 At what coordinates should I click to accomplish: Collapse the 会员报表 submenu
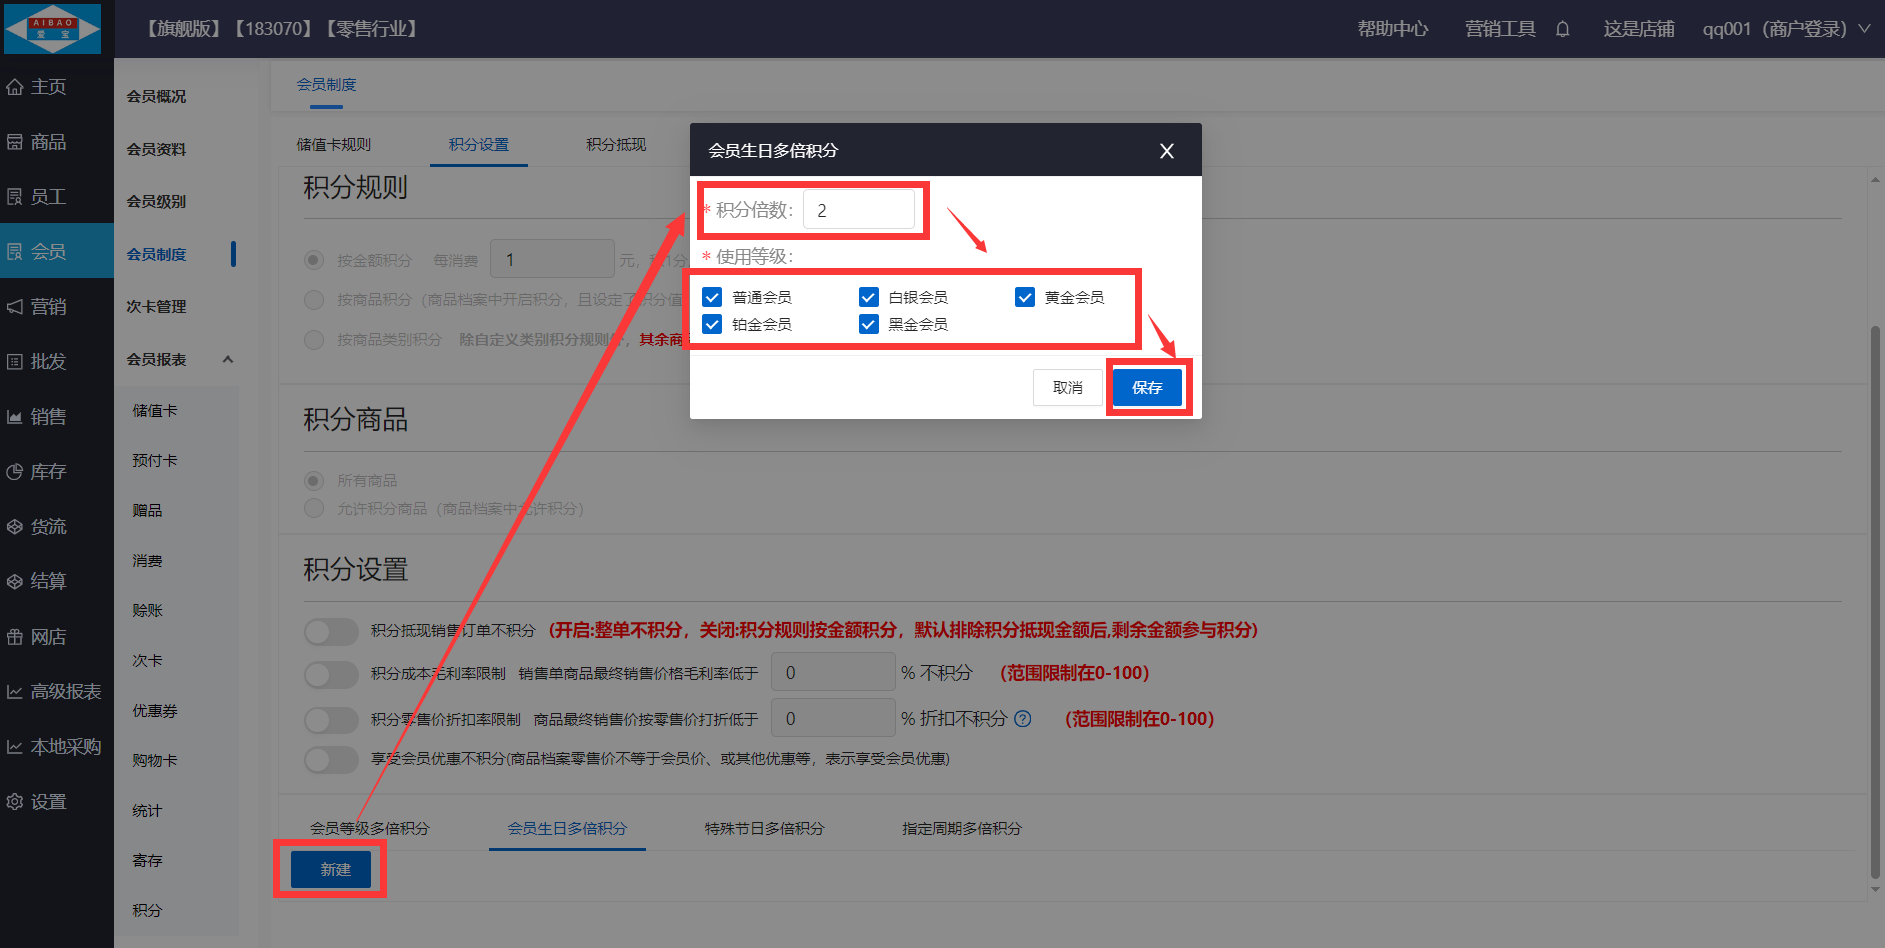click(228, 359)
